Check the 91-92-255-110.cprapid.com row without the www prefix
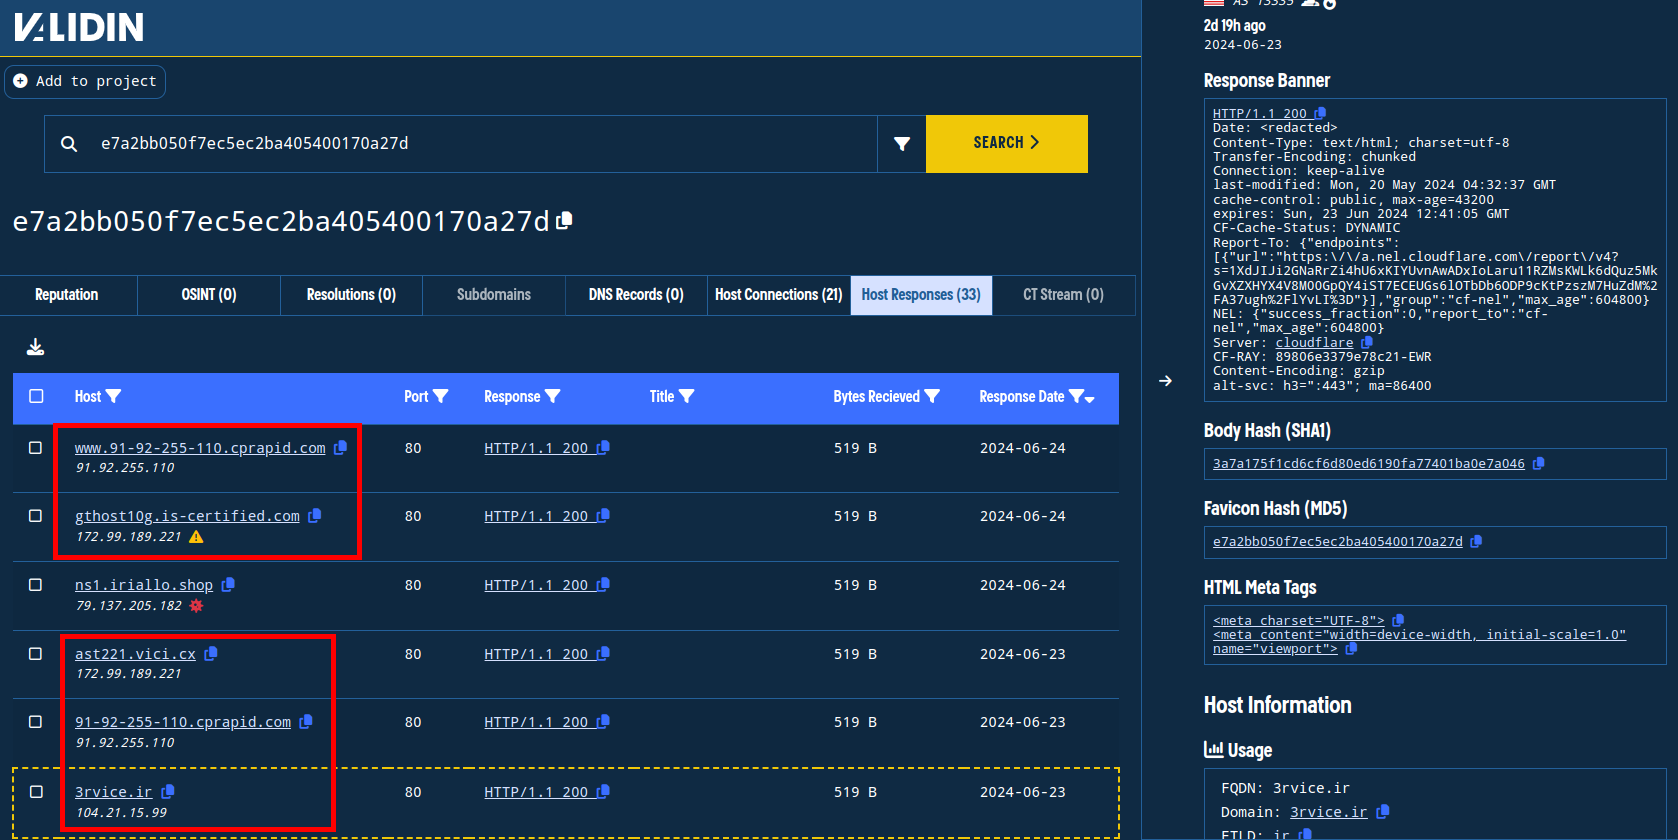Image resolution: width=1678 pixels, height=840 pixels. [x=36, y=722]
